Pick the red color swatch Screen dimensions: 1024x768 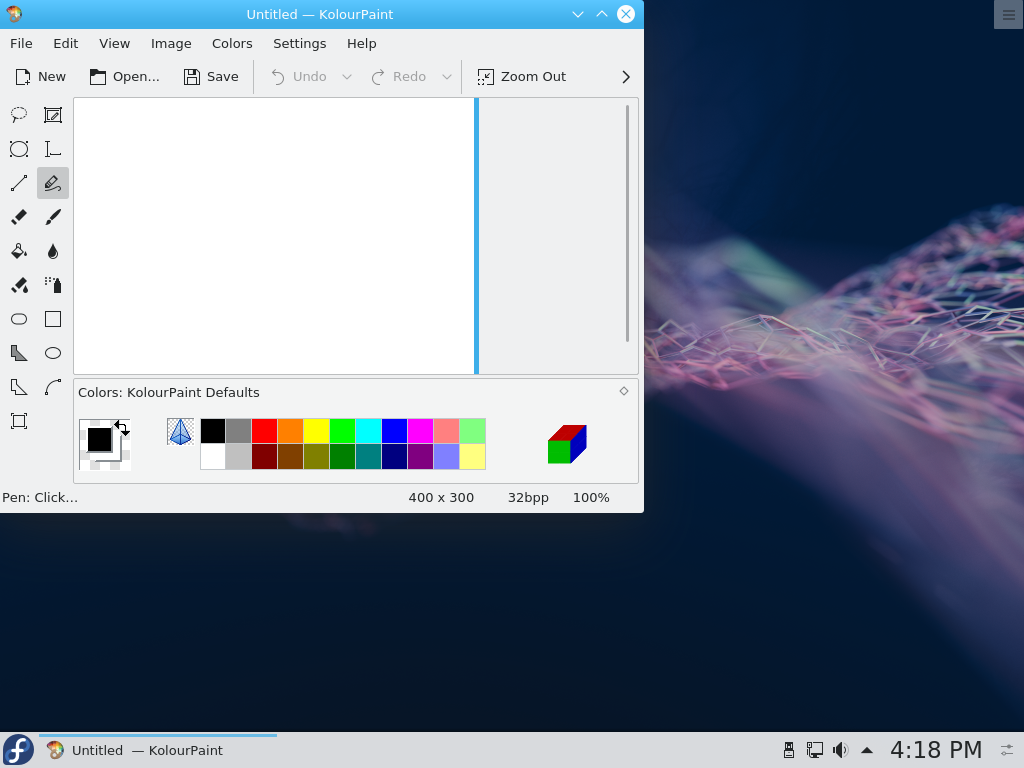(264, 431)
